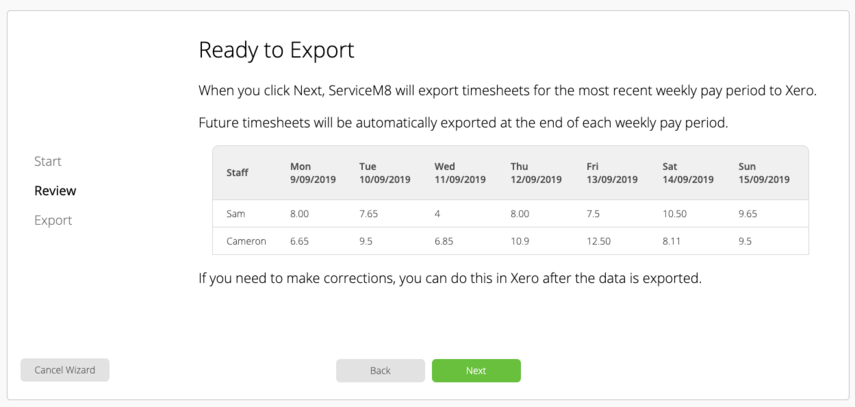The width and height of the screenshot is (855, 407).
Task: Click the Sun 15/09/2019 column header
Action: 764,172
